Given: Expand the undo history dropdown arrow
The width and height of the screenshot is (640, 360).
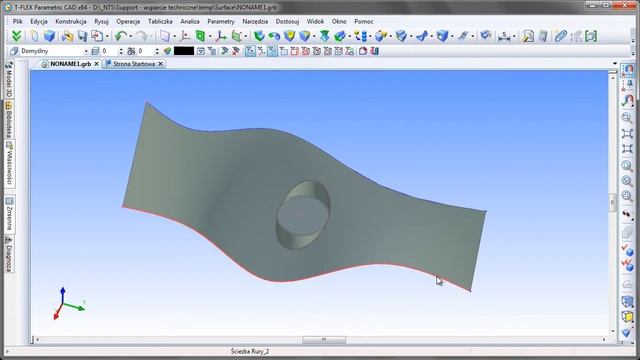Looking at the screenshot, I should pyautogui.click(x=130, y=37).
